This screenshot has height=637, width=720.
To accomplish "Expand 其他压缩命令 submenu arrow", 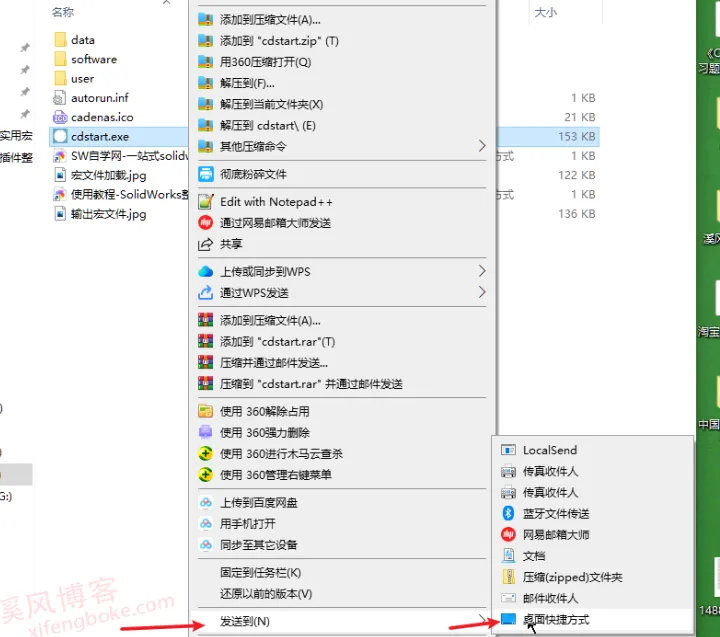I will click(x=482, y=146).
